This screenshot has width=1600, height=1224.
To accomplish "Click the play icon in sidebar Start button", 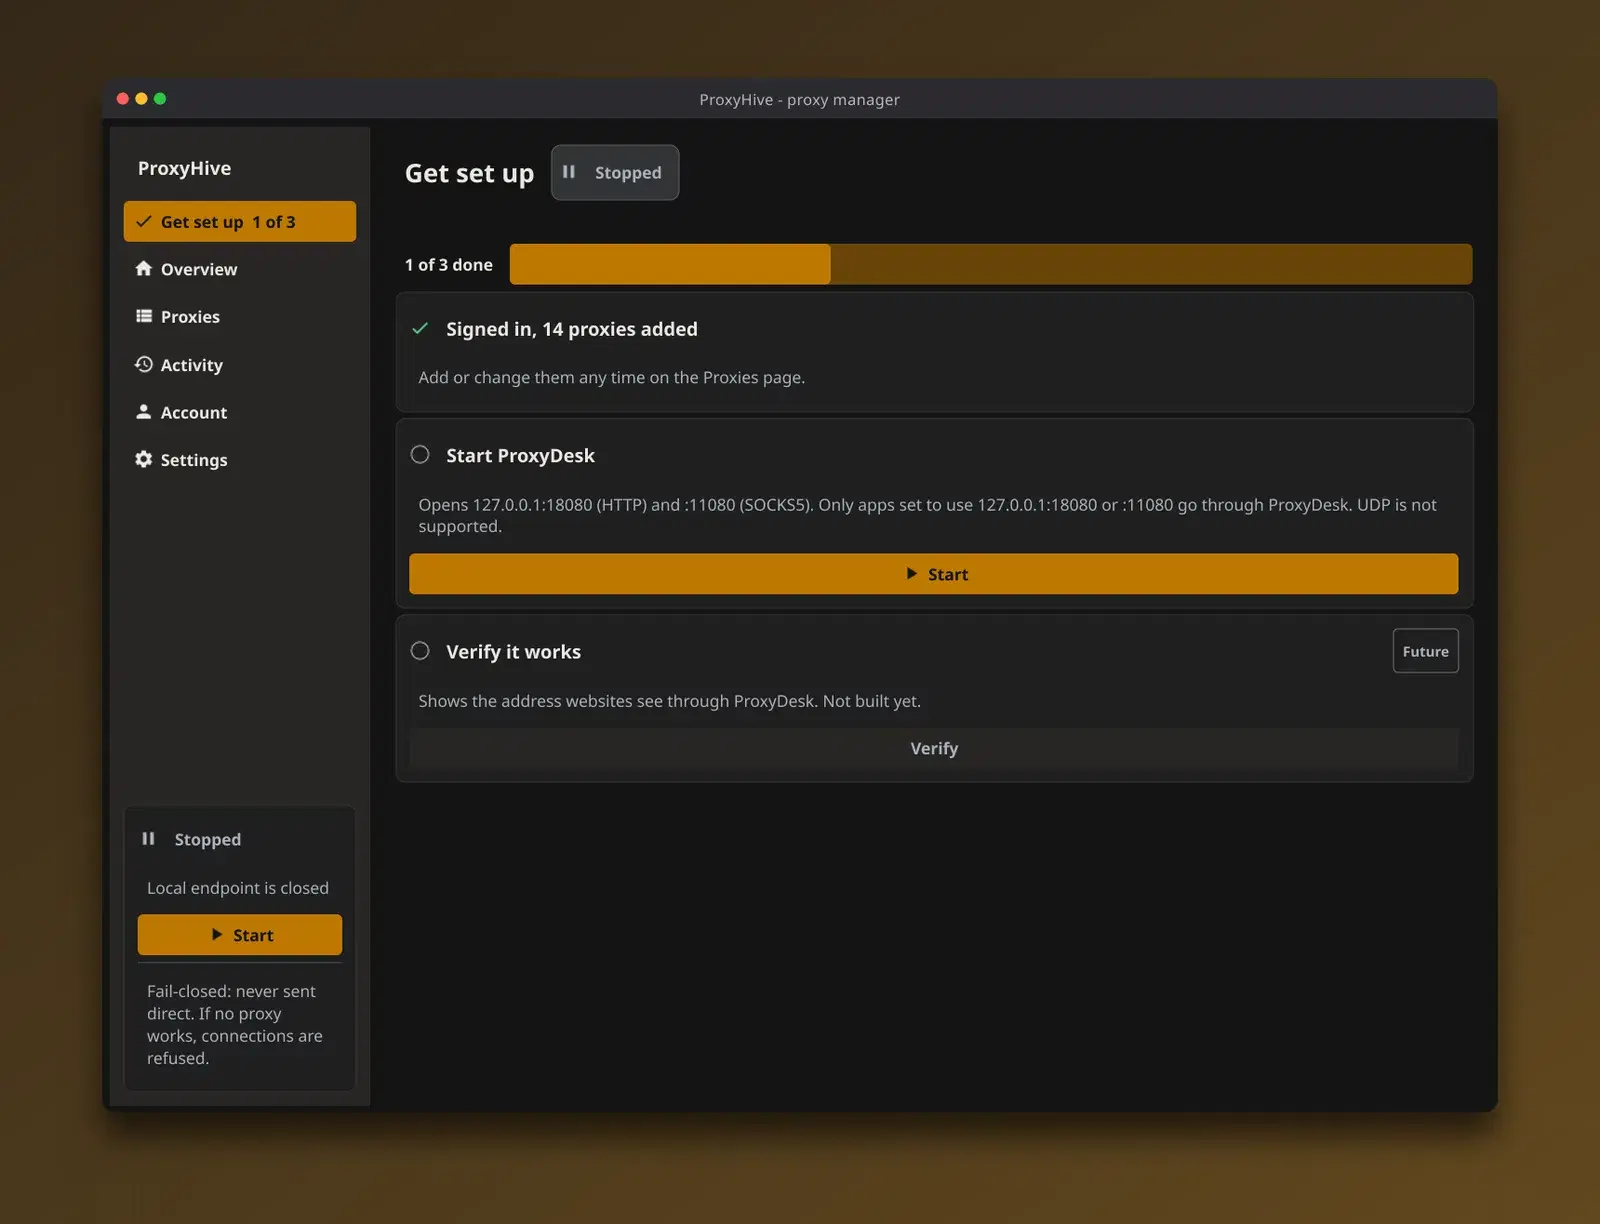I will (217, 935).
